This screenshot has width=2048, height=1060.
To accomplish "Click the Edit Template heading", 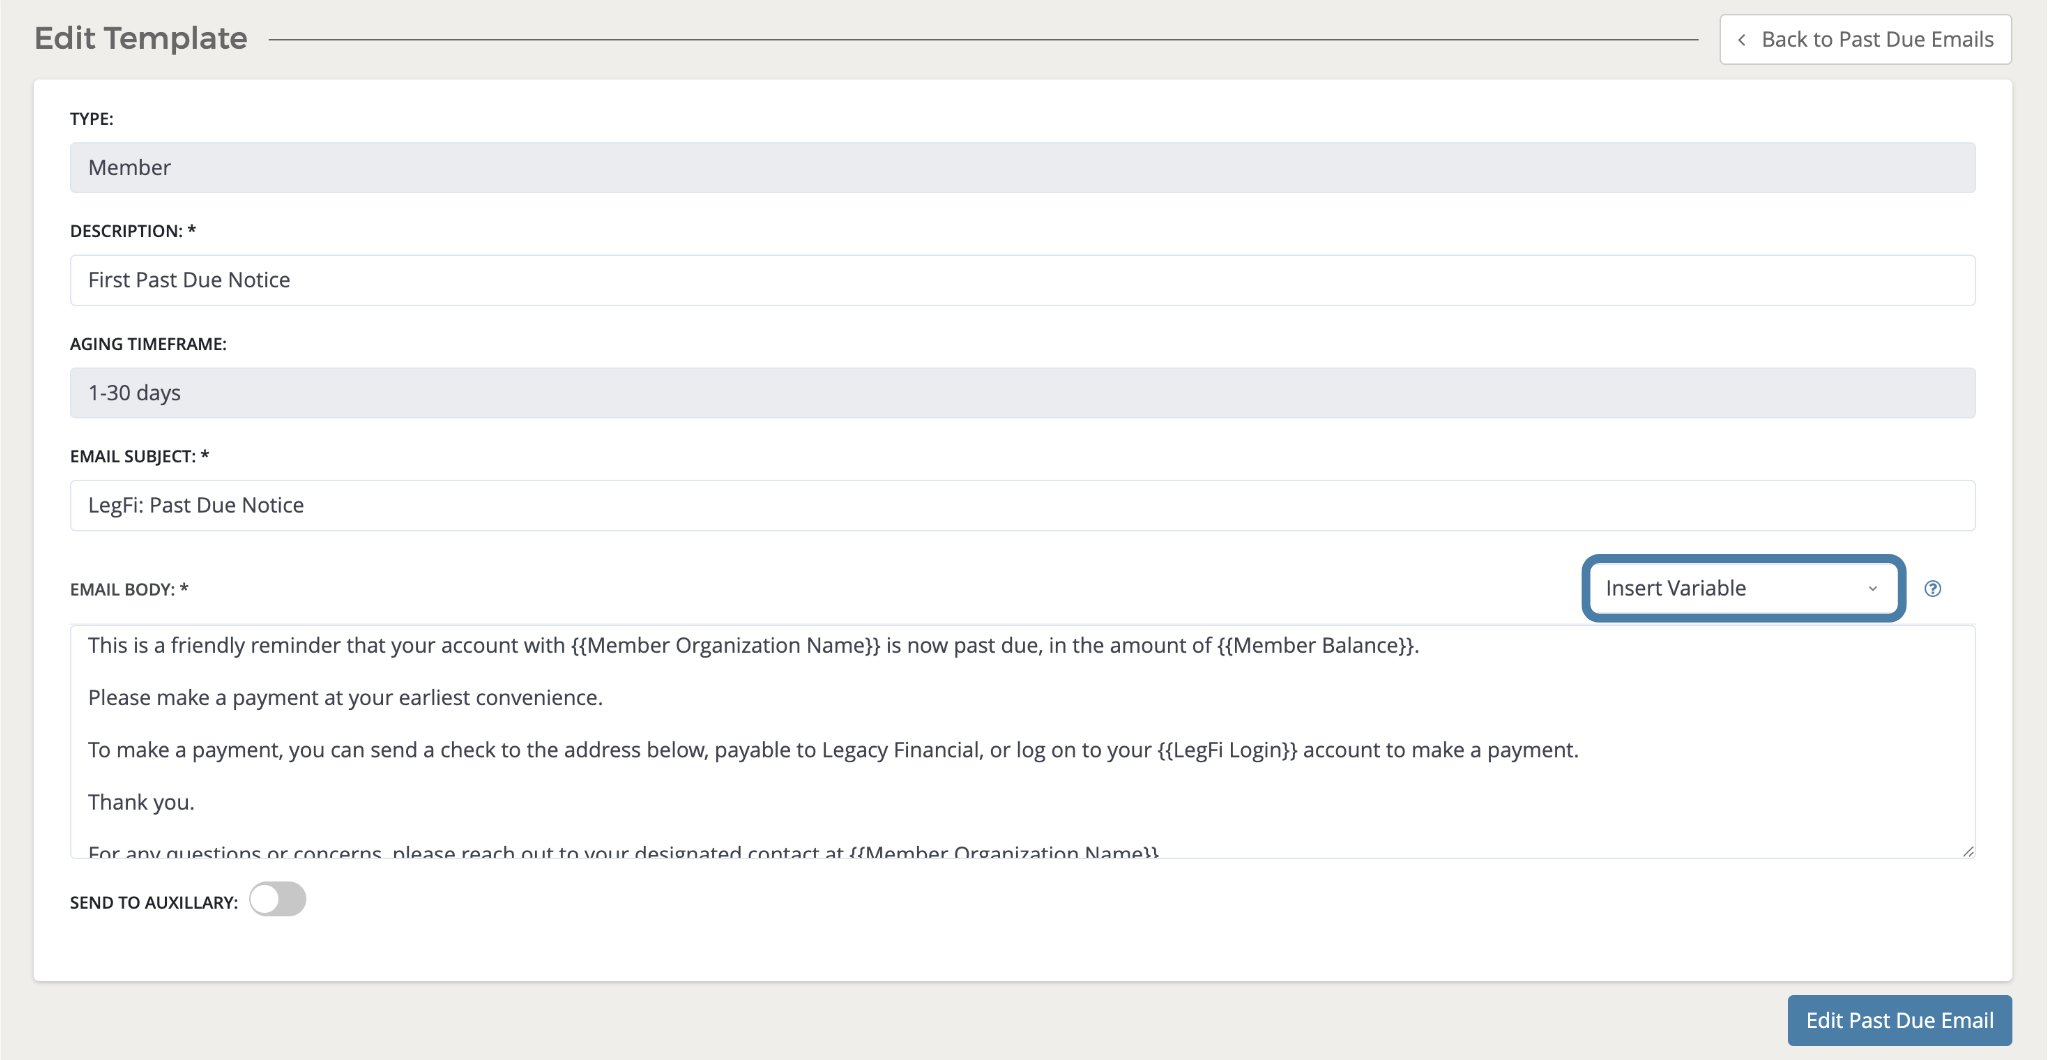I will point(141,39).
